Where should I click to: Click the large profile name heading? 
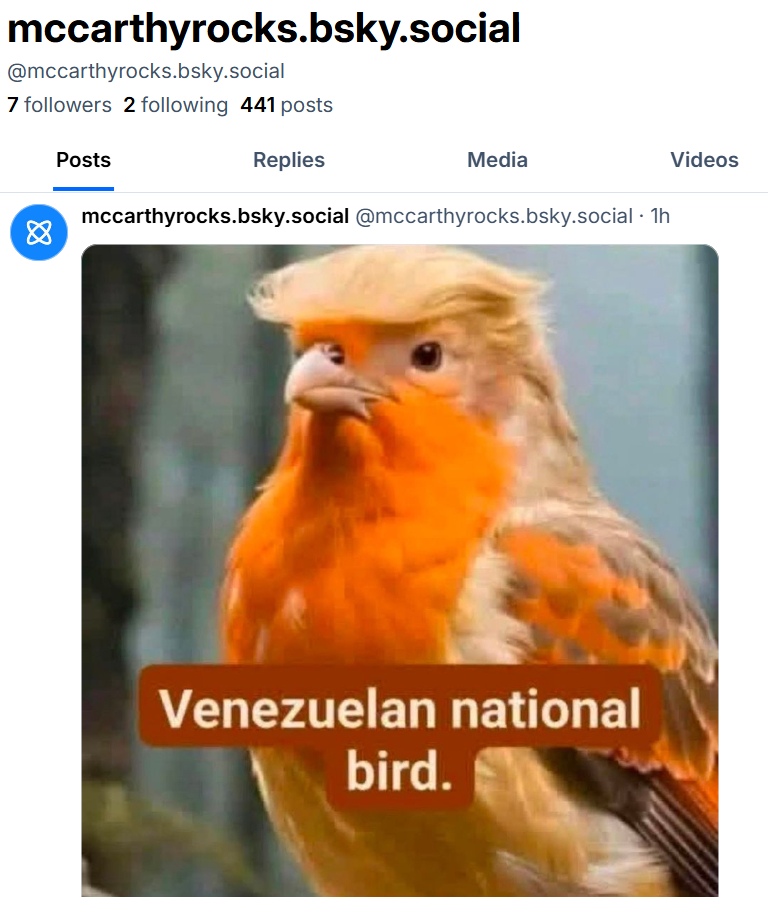click(264, 30)
